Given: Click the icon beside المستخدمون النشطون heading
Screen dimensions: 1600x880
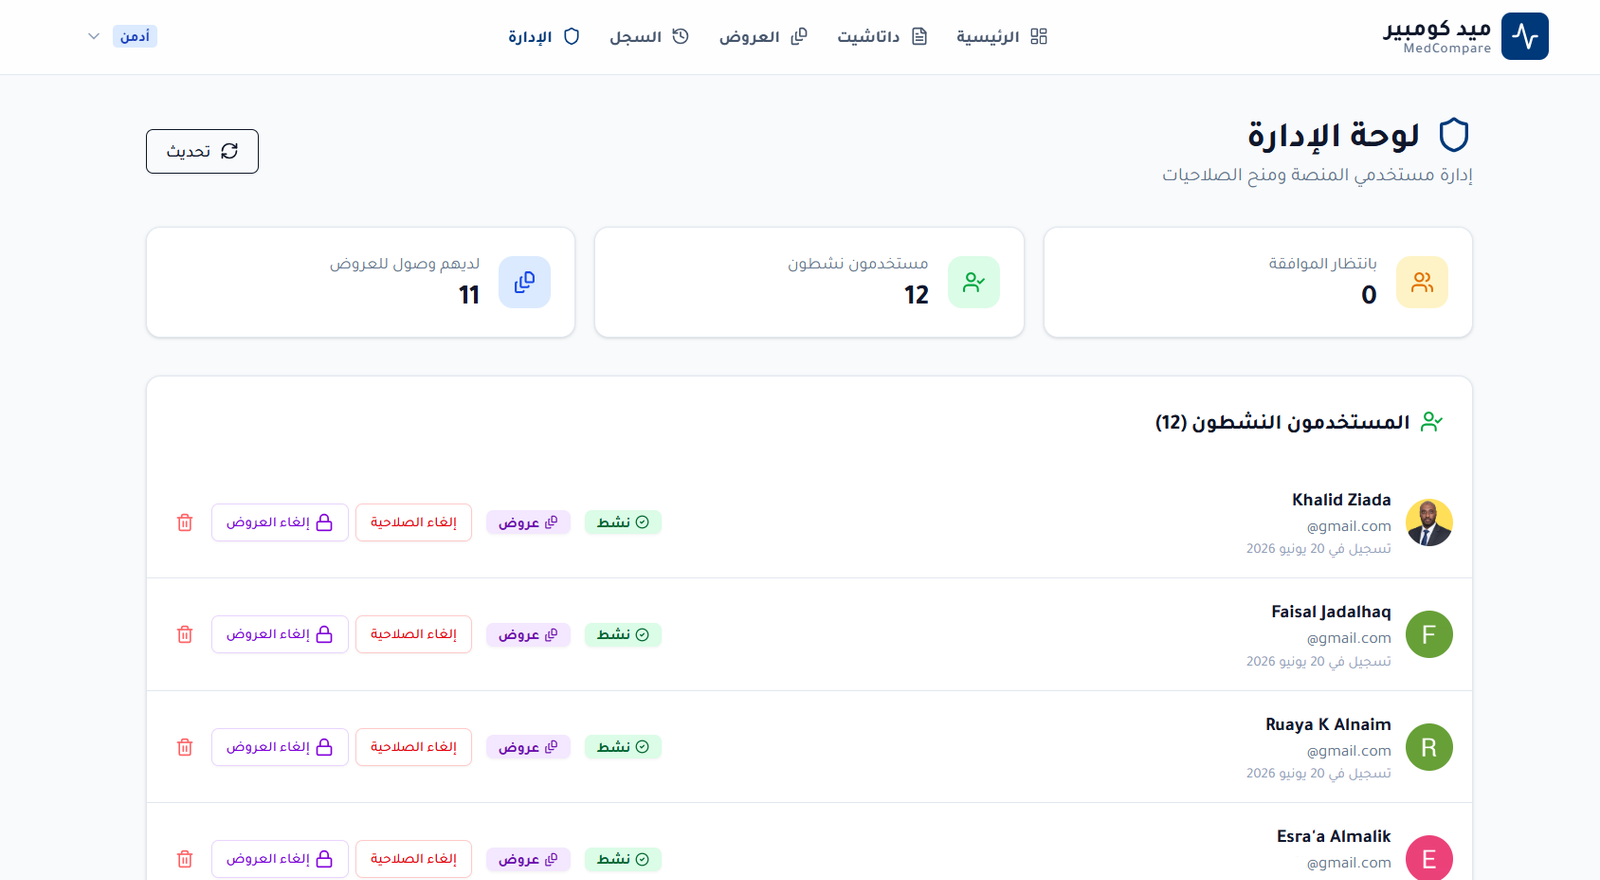Looking at the screenshot, I should (1432, 422).
